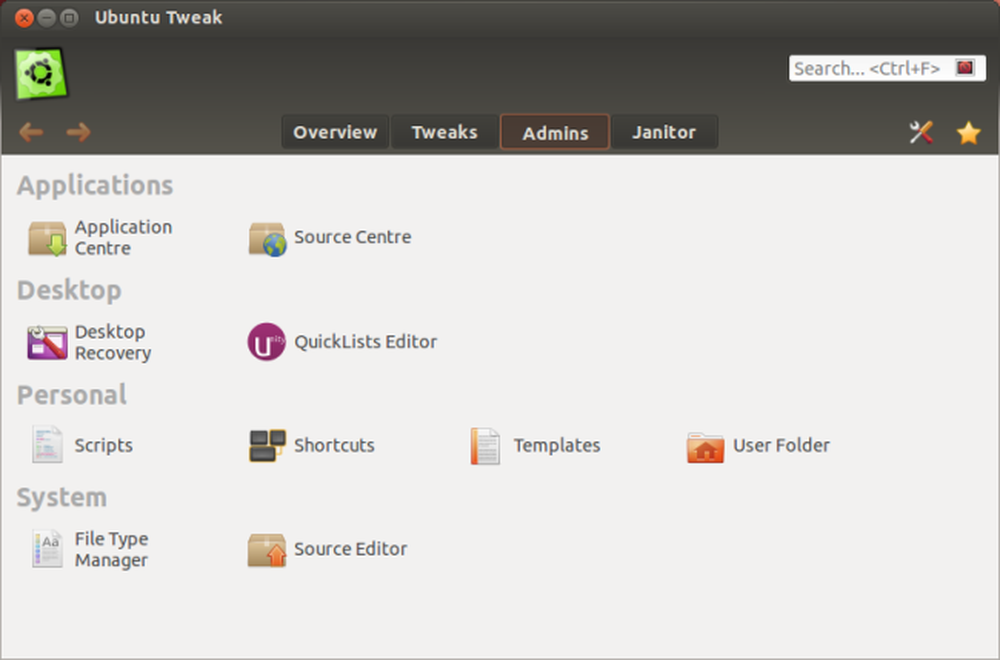The width and height of the screenshot is (1000, 660).
Task: Open the QuickLists Editor Unity icon
Action: [267, 342]
